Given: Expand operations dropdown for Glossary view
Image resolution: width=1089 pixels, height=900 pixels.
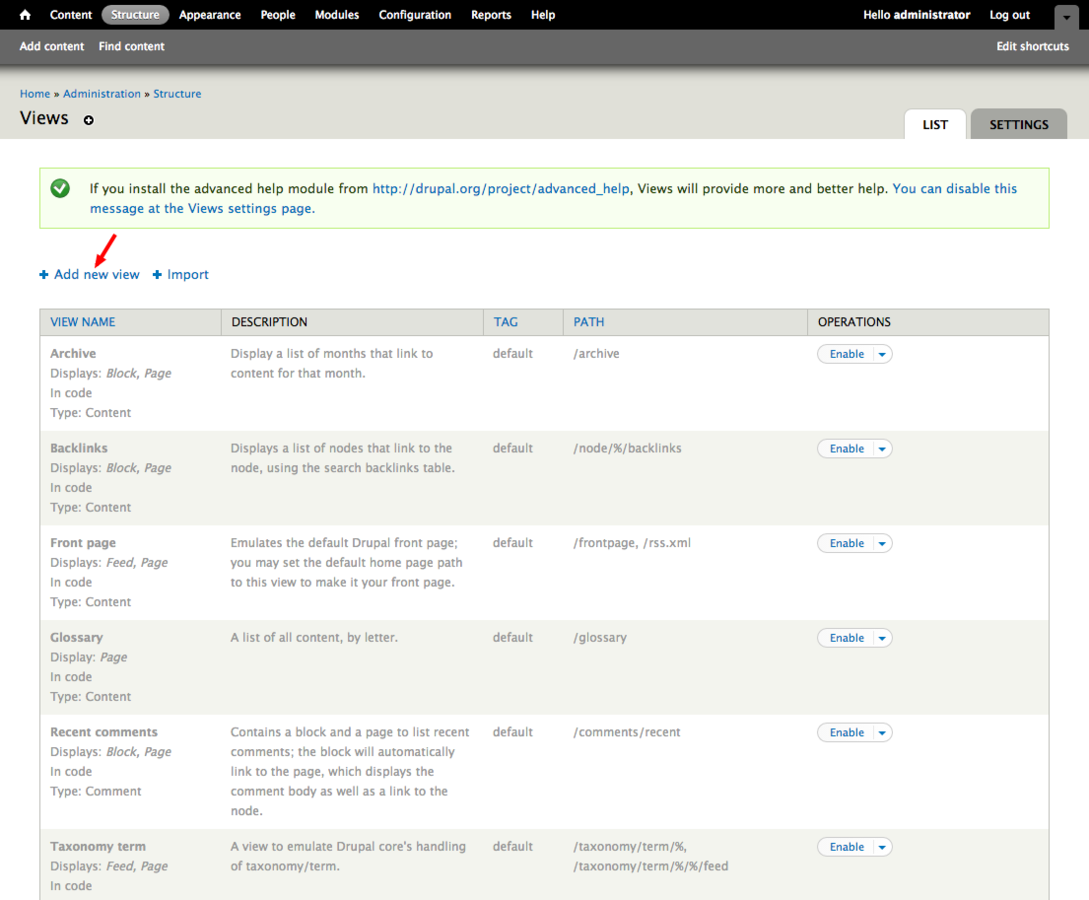Looking at the screenshot, I should (x=882, y=638).
